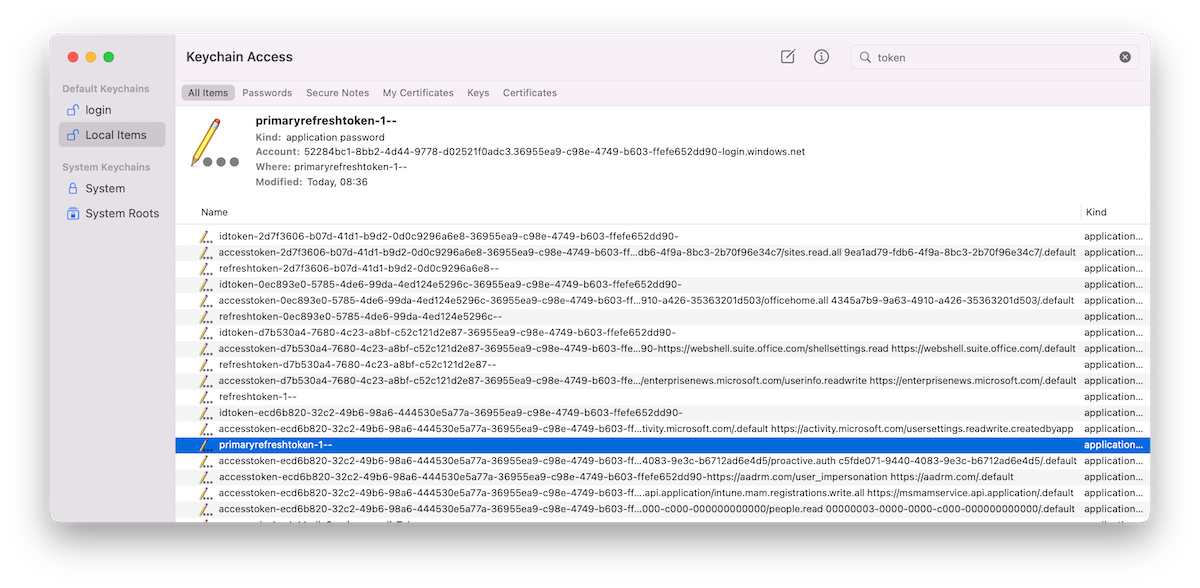Select accesstoken-ecd6b820 people.read row
The height and width of the screenshot is (588, 1200).
pyautogui.click(x=662, y=509)
